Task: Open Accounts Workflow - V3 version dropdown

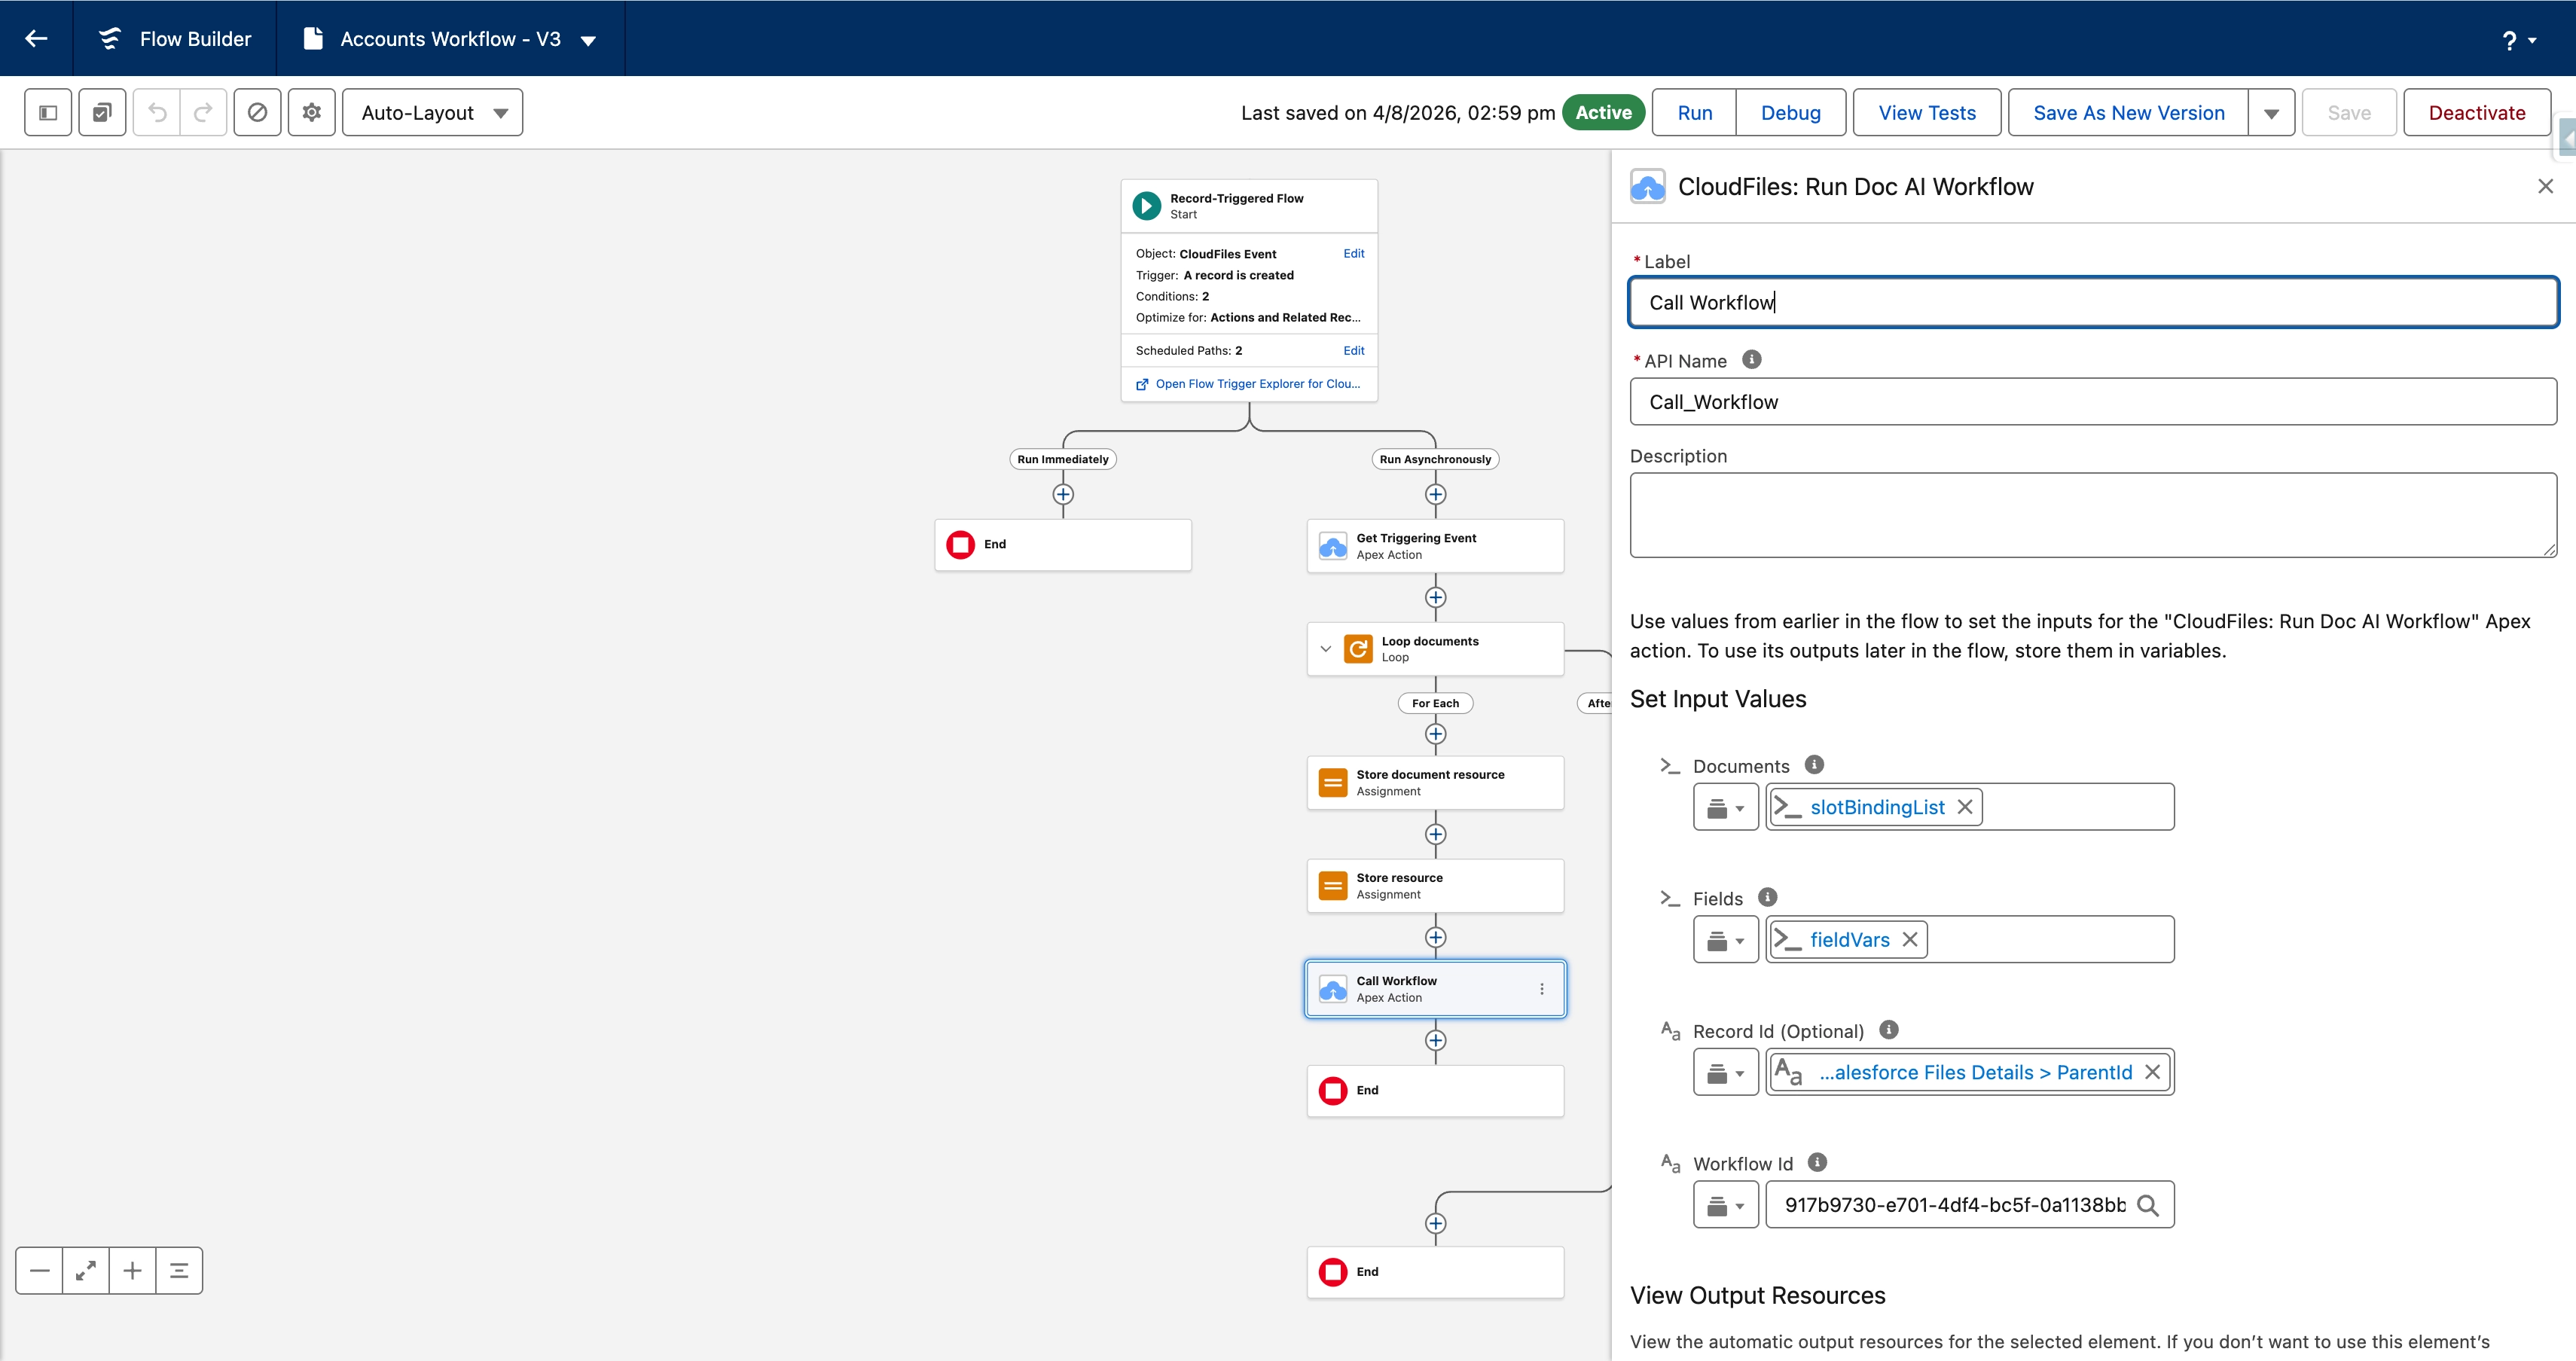Action: (x=588, y=41)
